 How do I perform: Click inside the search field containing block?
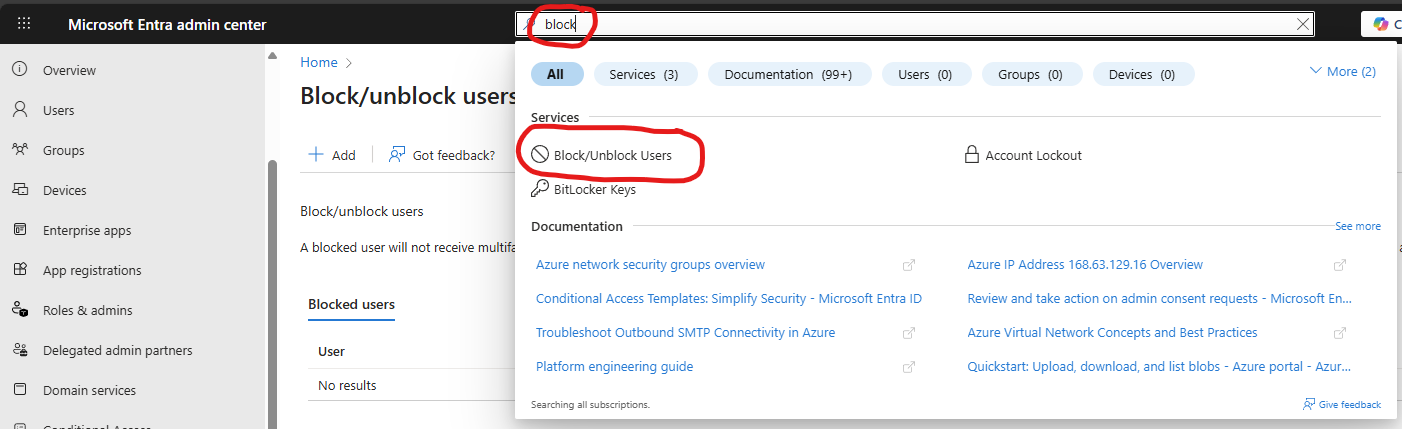click(x=914, y=24)
